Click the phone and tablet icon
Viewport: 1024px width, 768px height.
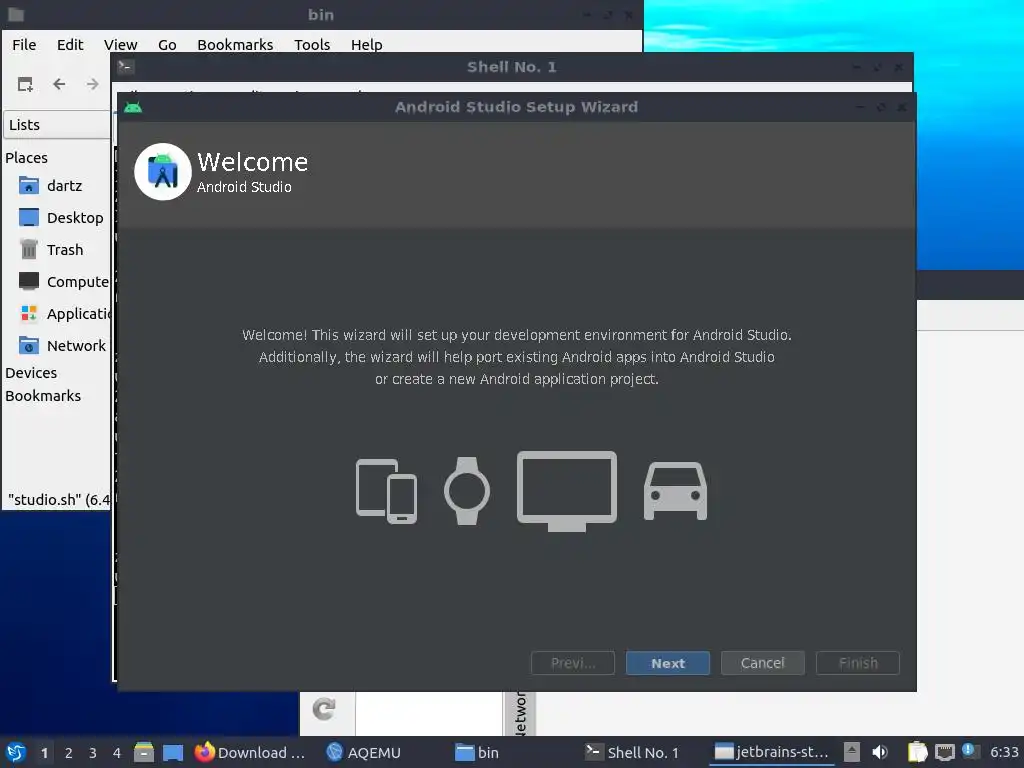386,491
